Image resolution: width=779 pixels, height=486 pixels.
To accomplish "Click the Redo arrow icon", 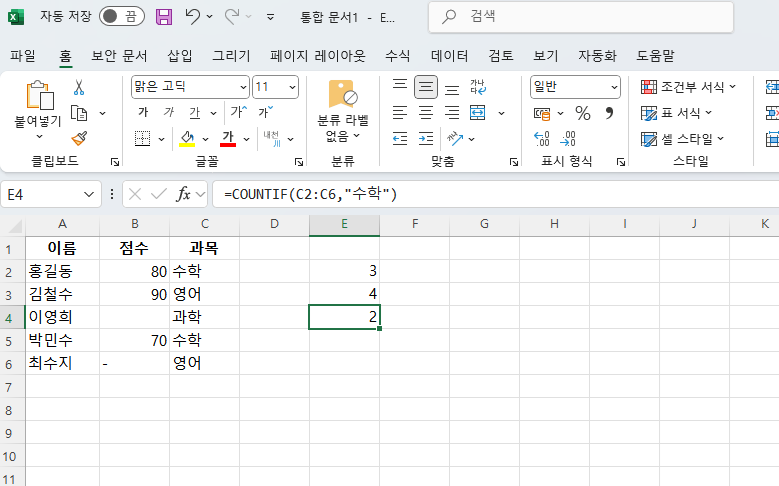I will [x=232, y=17].
